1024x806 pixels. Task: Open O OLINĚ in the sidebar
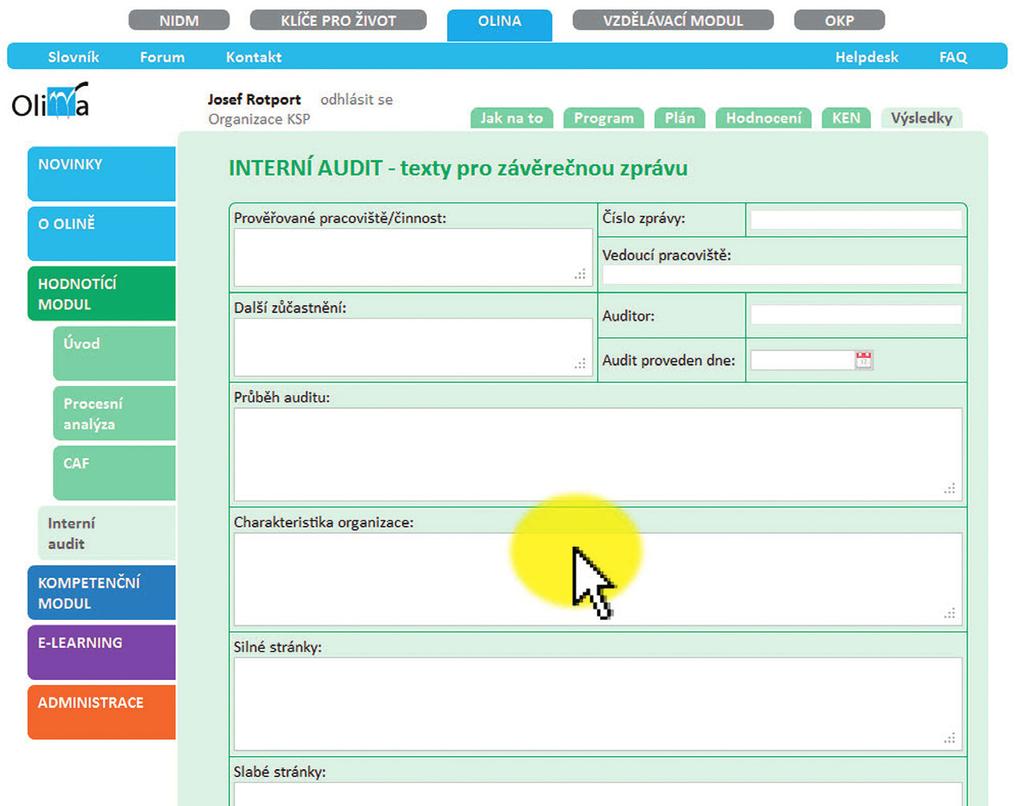click(101, 234)
